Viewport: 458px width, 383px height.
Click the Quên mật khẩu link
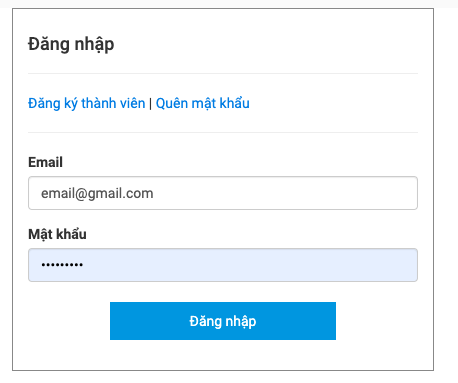203,103
